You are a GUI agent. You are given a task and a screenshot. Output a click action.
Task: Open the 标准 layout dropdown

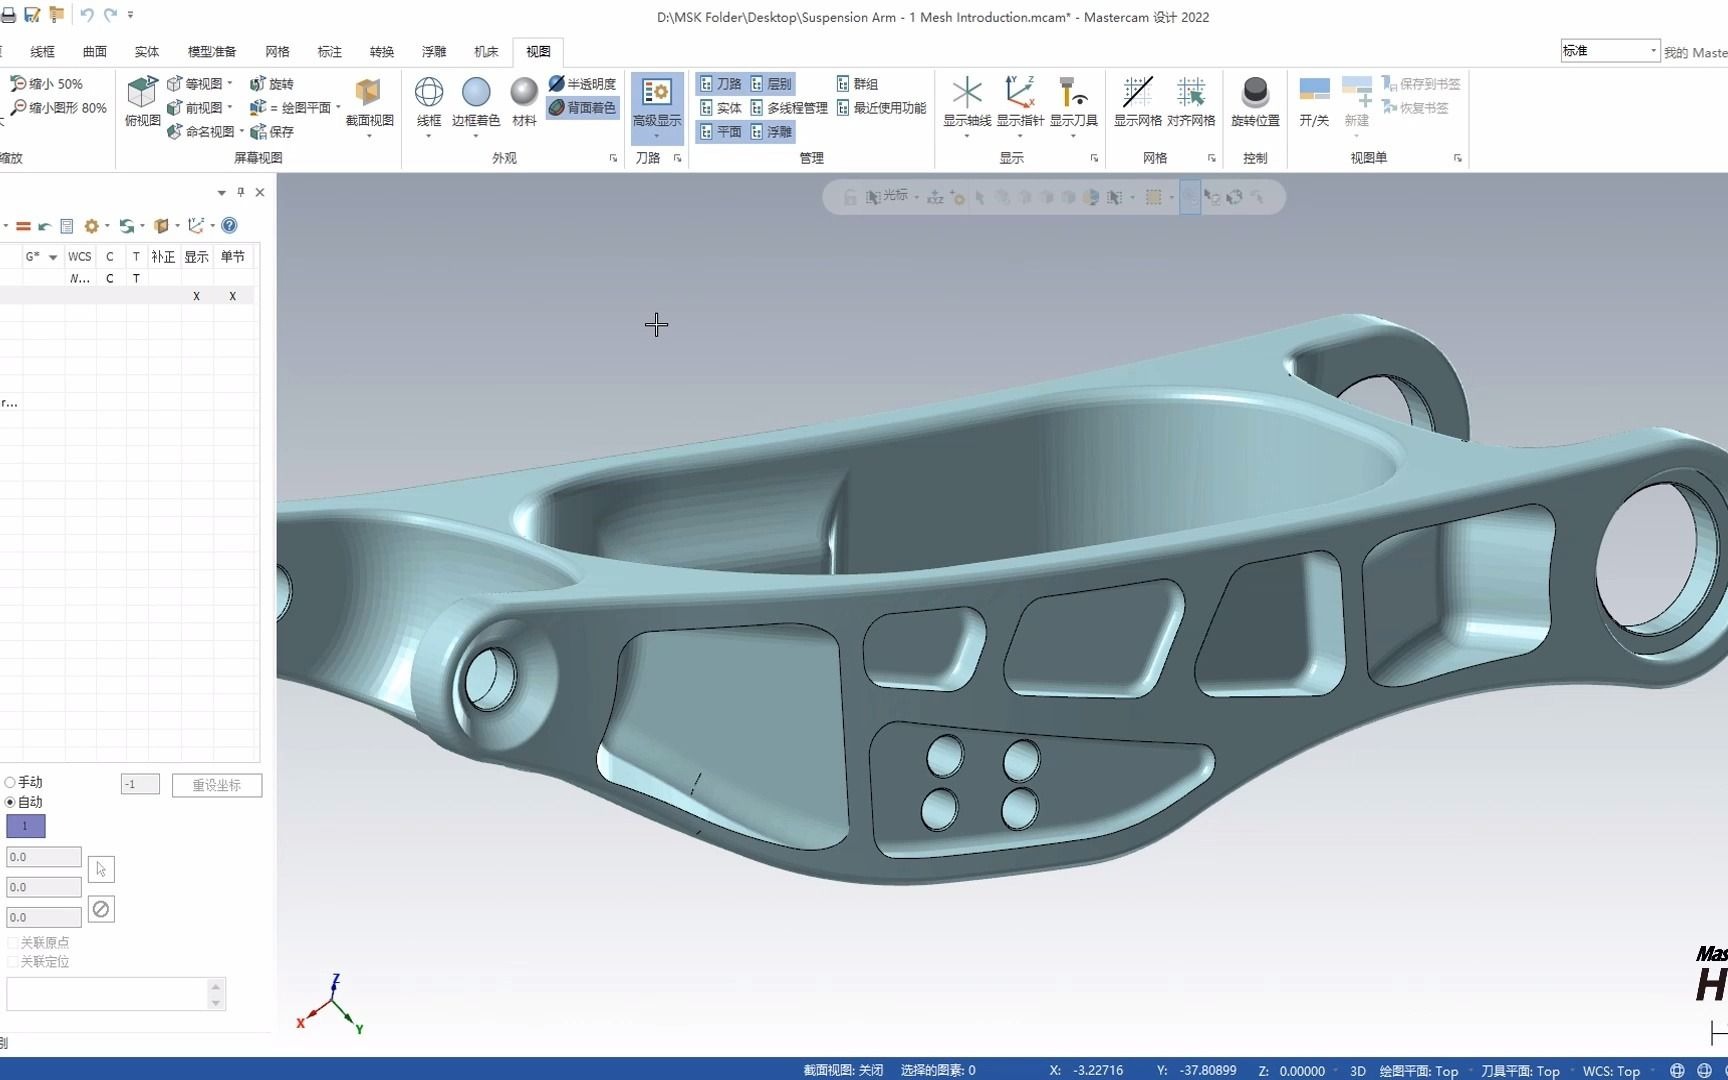pyautogui.click(x=1653, y=50)
